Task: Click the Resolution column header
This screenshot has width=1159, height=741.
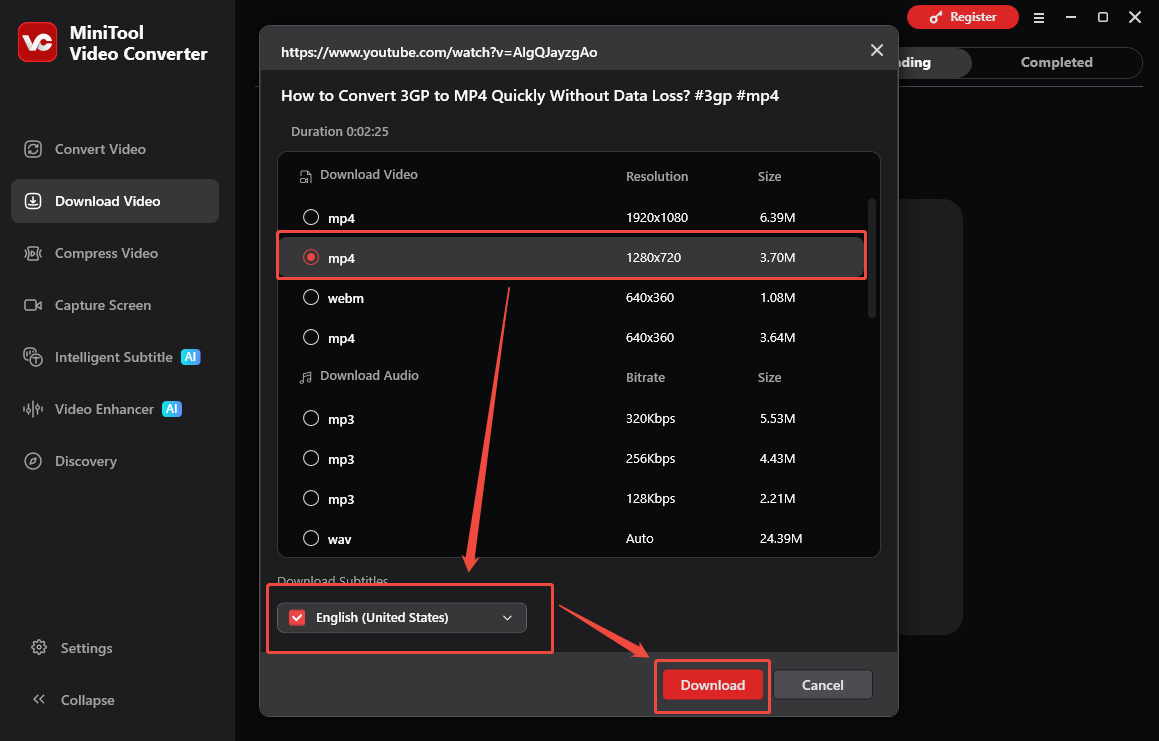Action: point(657,177)
